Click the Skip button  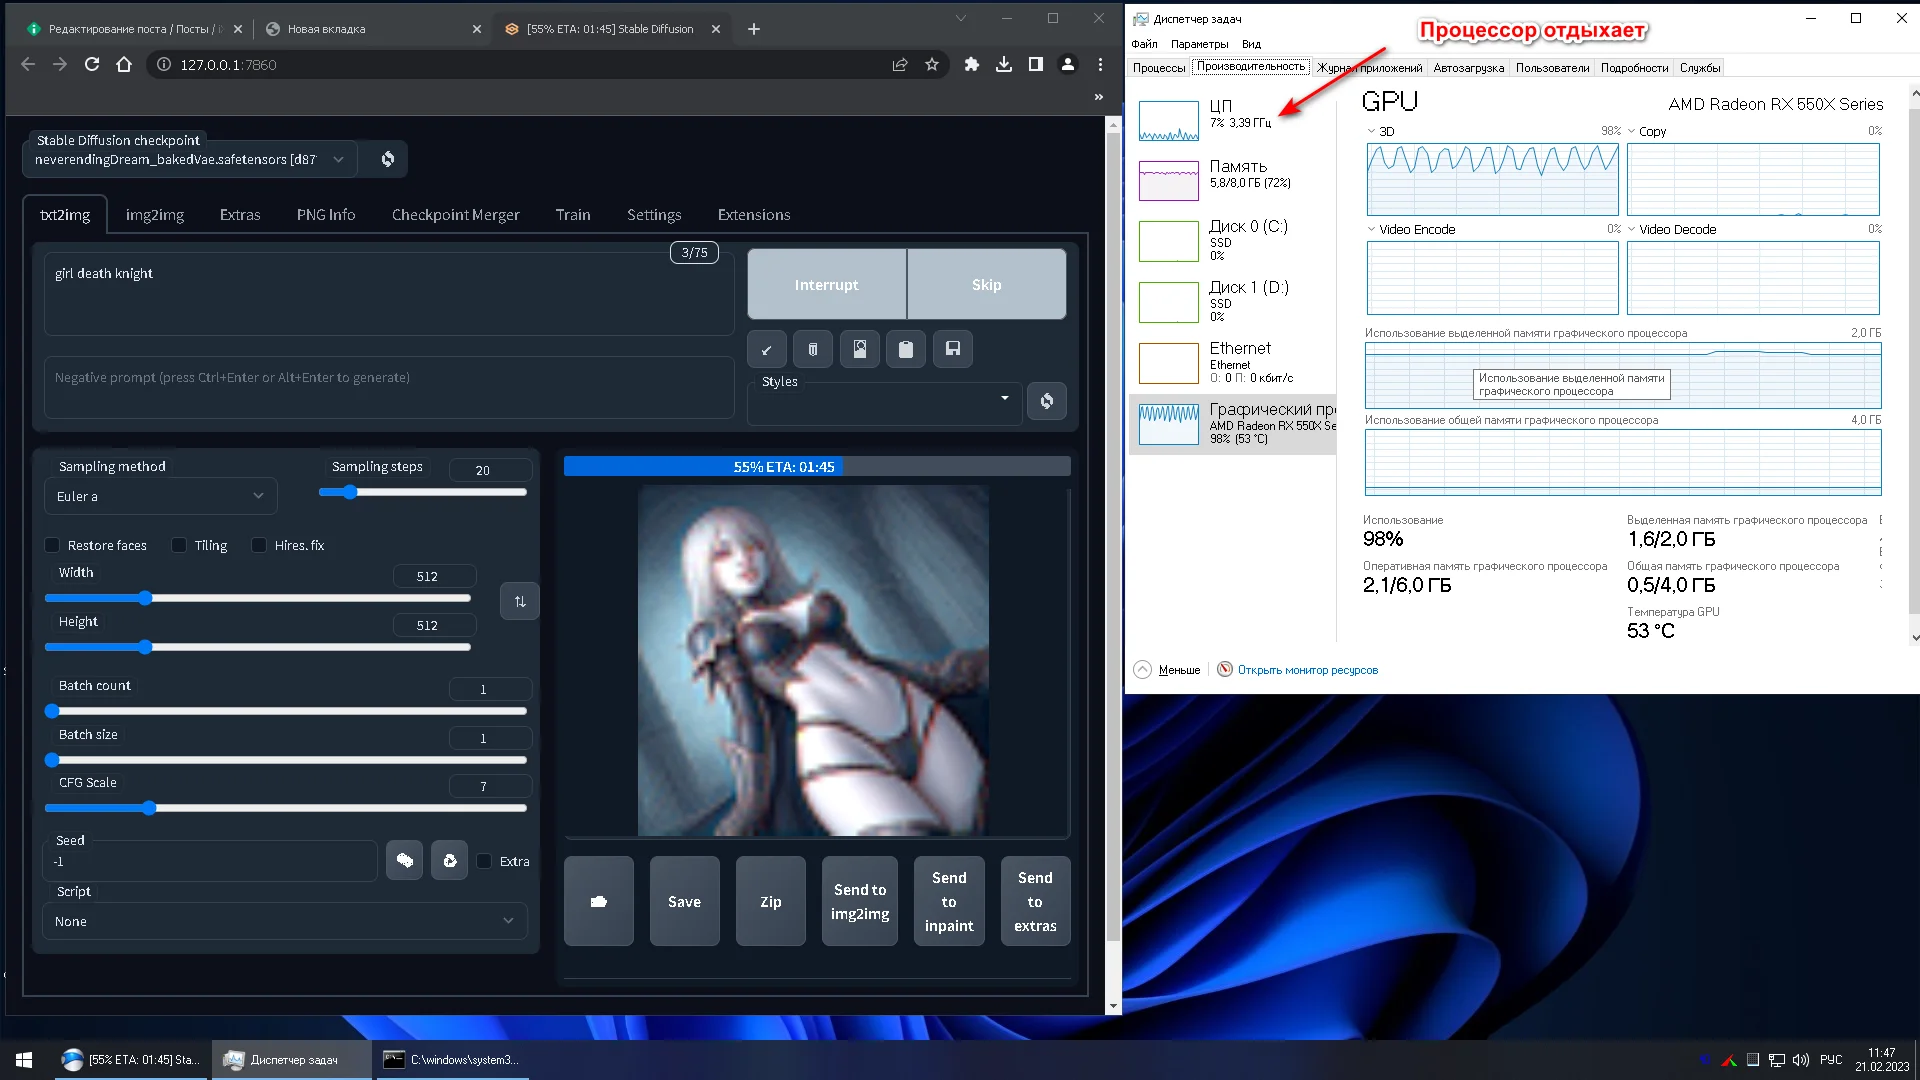[987, 285]
